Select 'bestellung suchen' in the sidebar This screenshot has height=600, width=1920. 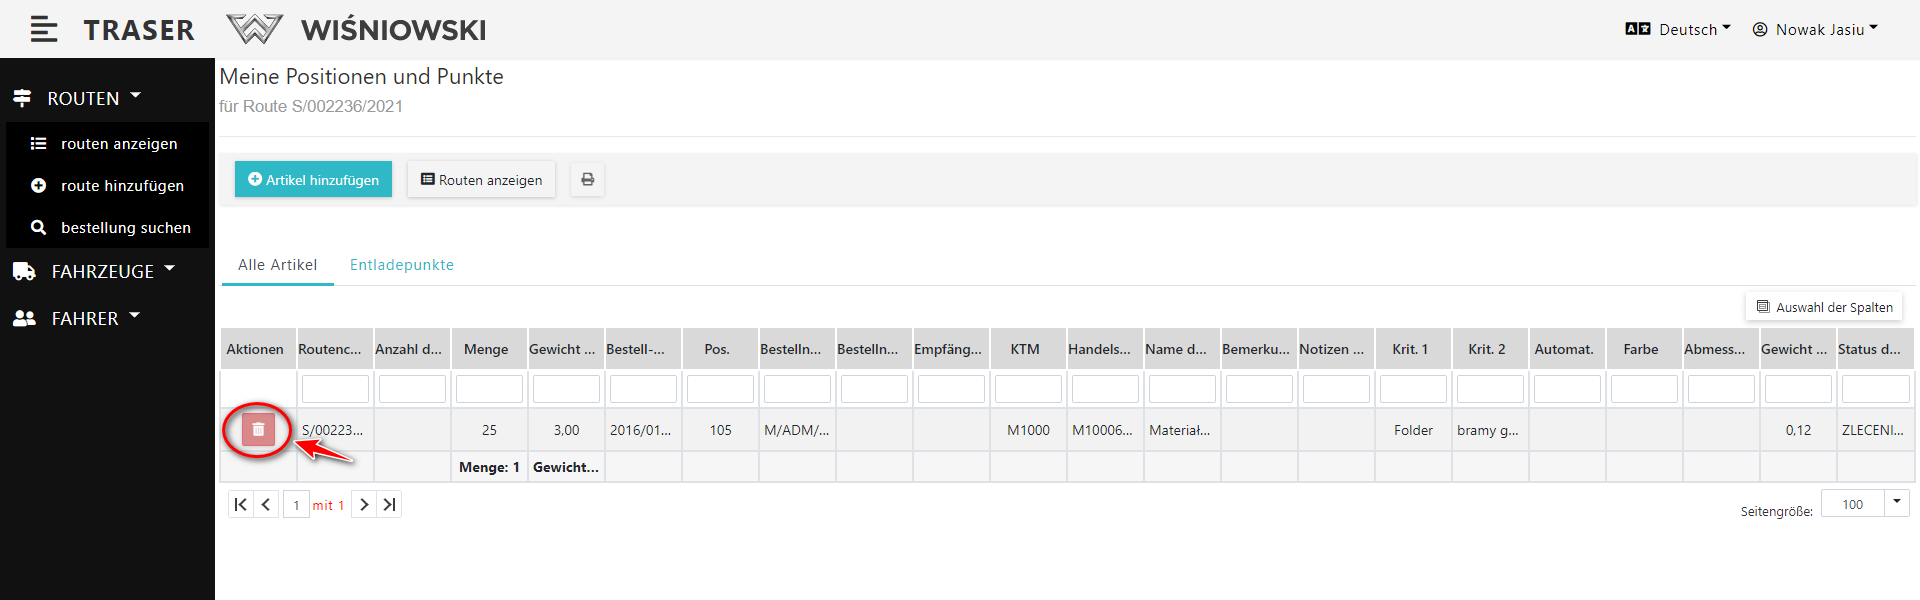[125, 228]
